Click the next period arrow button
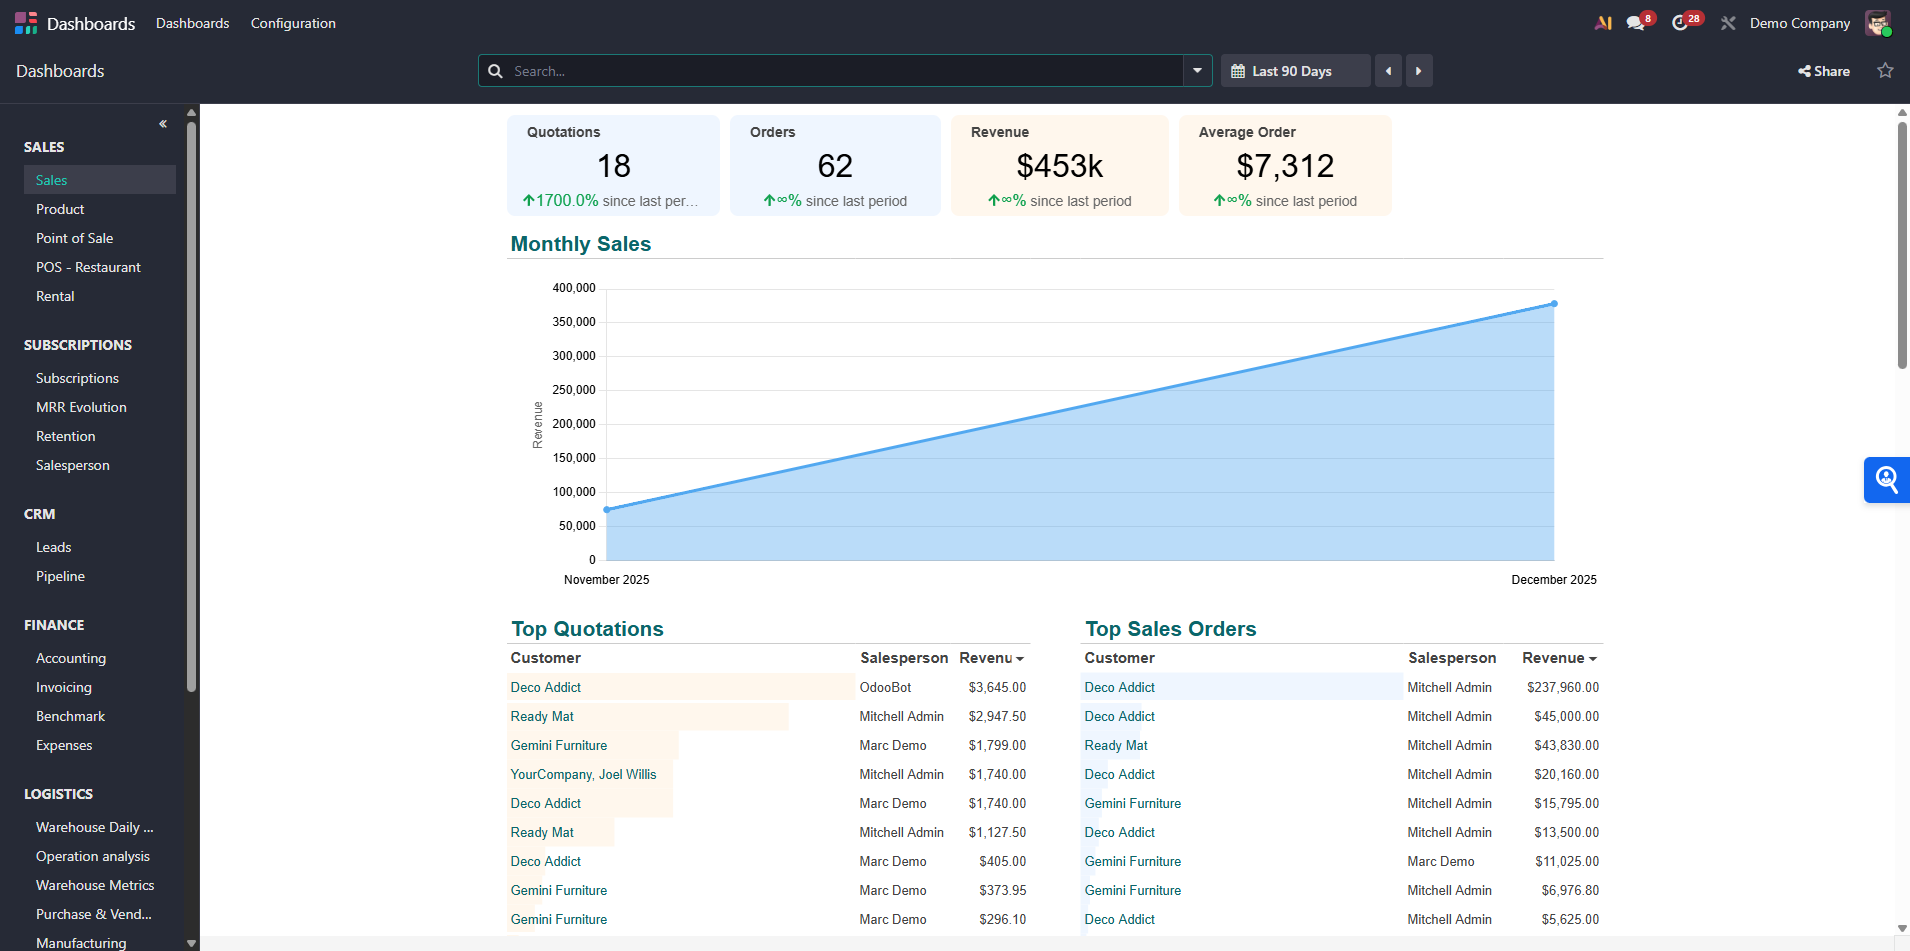 pyautogui.click(x=1419, y=70)
